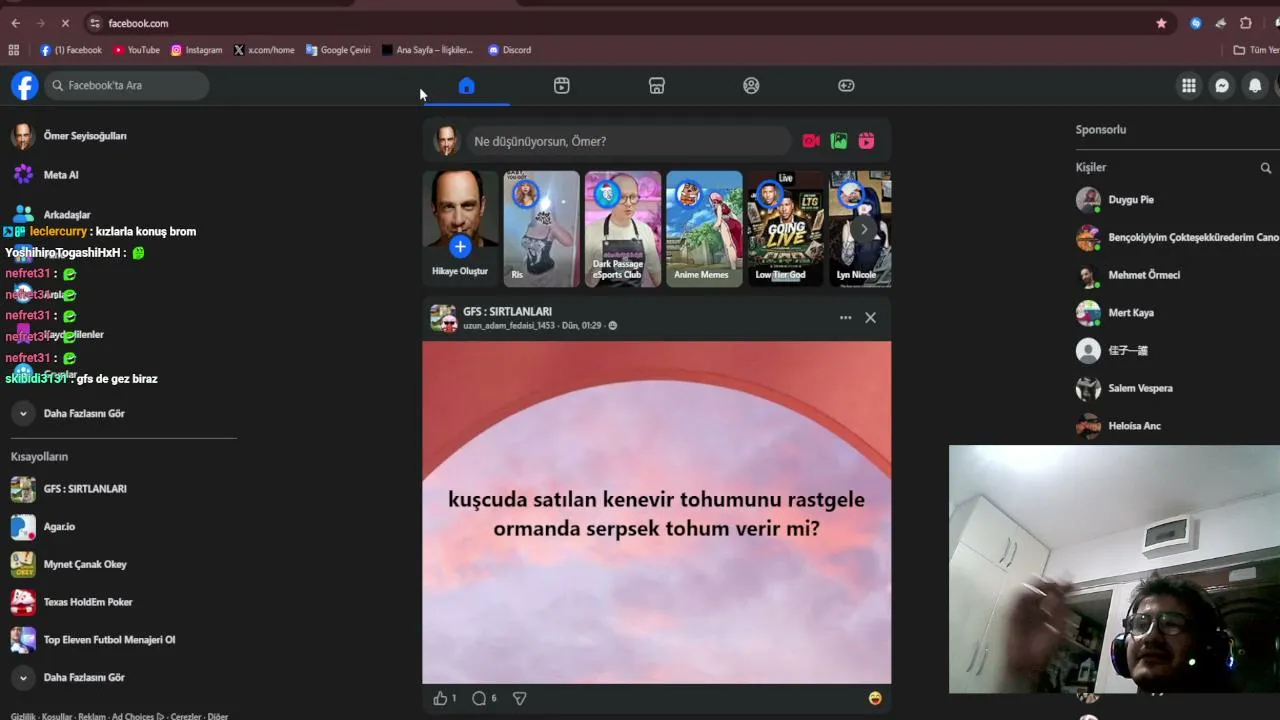
Task: View the Ris story
Action: [541, 229]
